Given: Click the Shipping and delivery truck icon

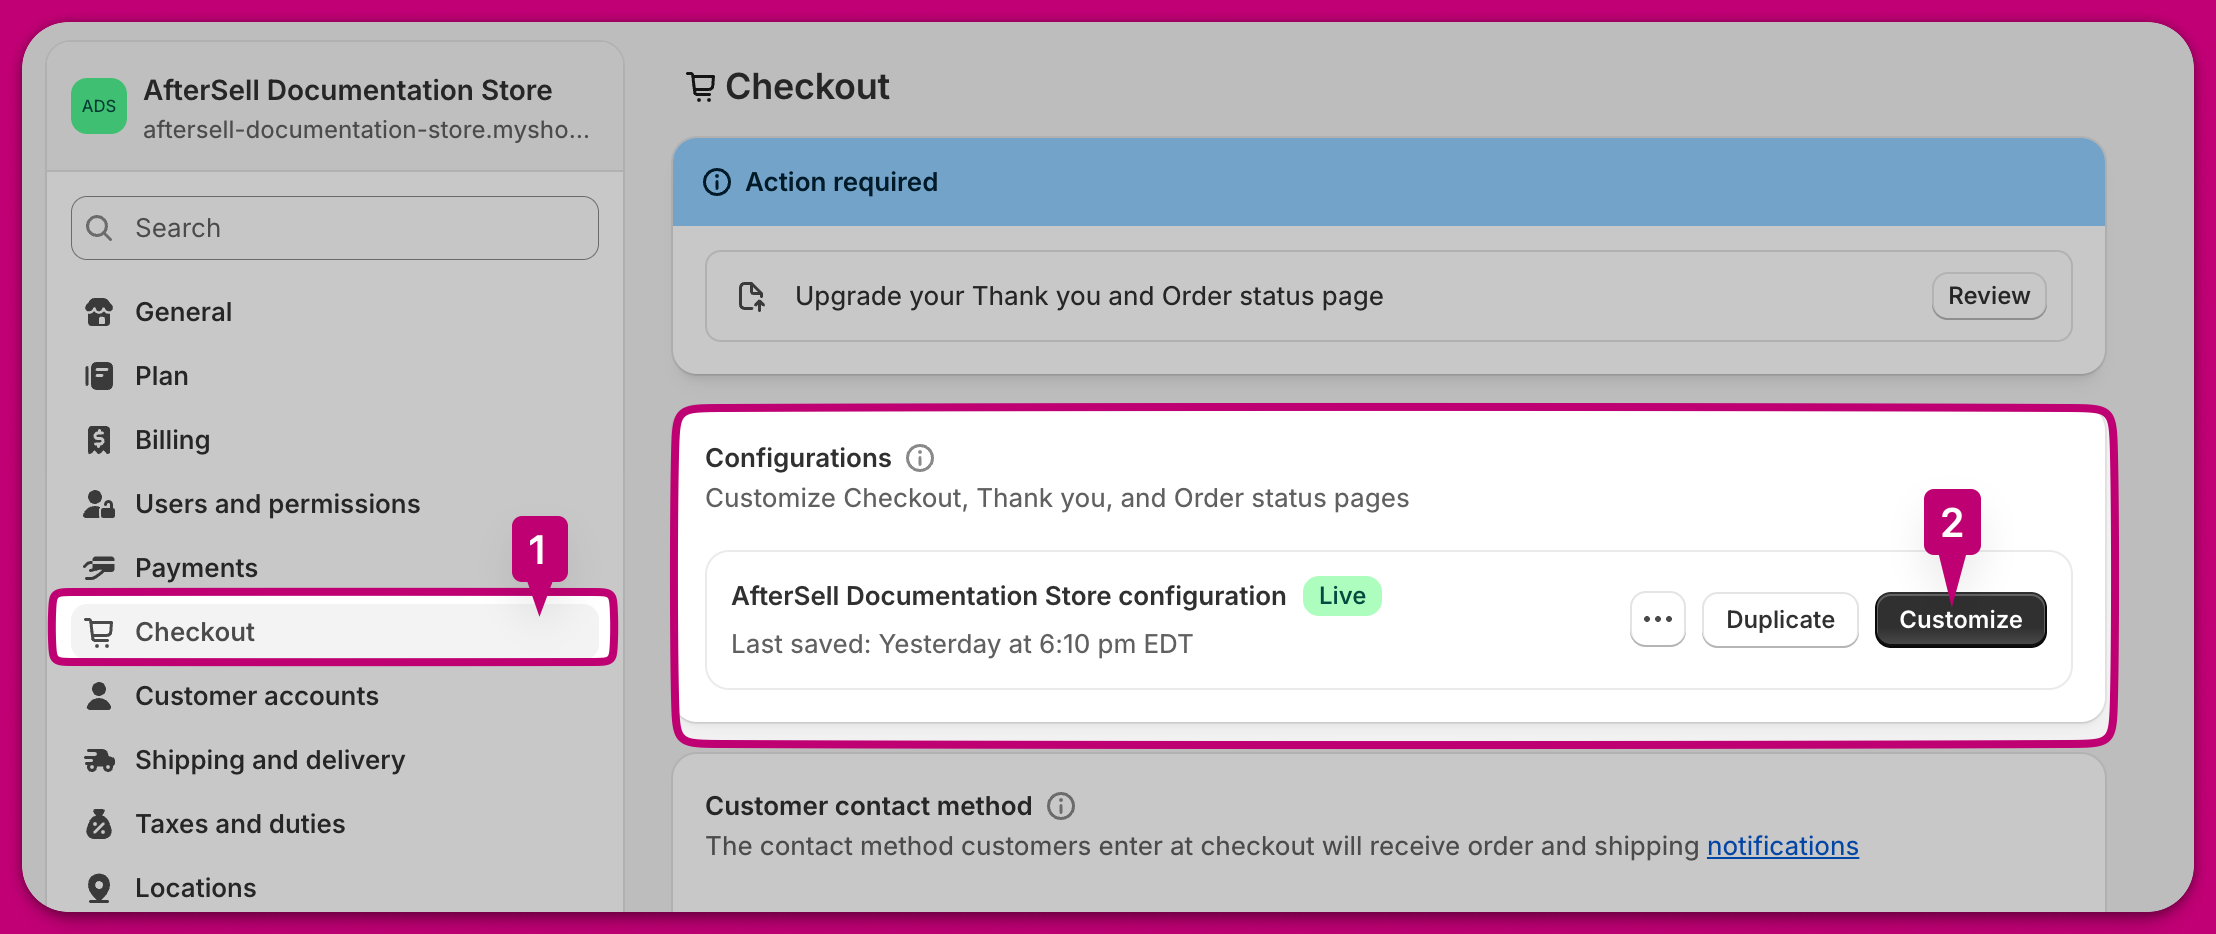Looking at the screenshot, I should (99, 760).
